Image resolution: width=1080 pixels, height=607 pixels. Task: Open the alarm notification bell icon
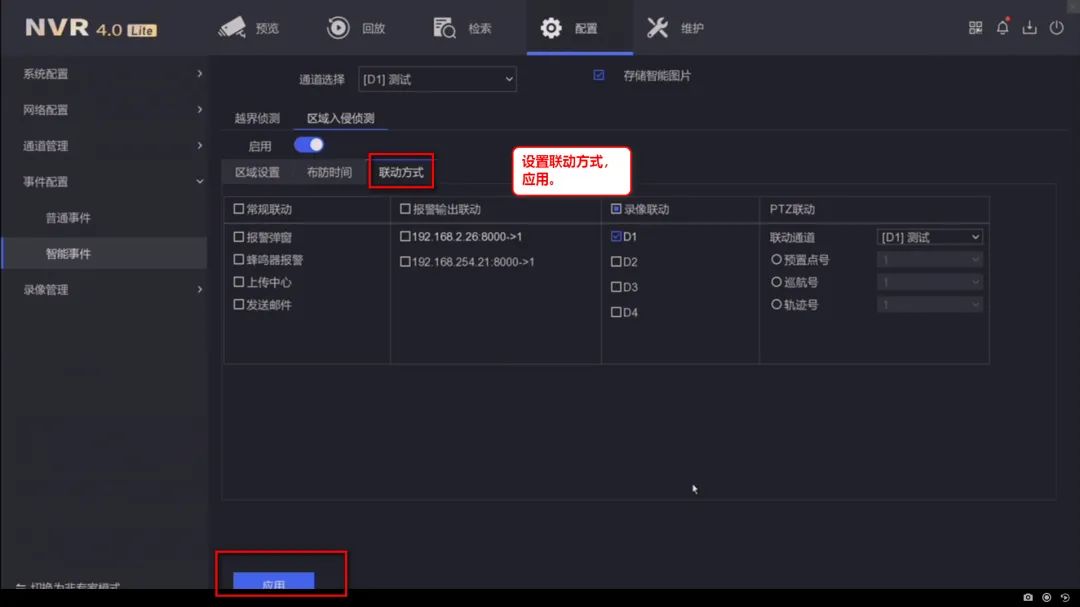[1002, 28]
